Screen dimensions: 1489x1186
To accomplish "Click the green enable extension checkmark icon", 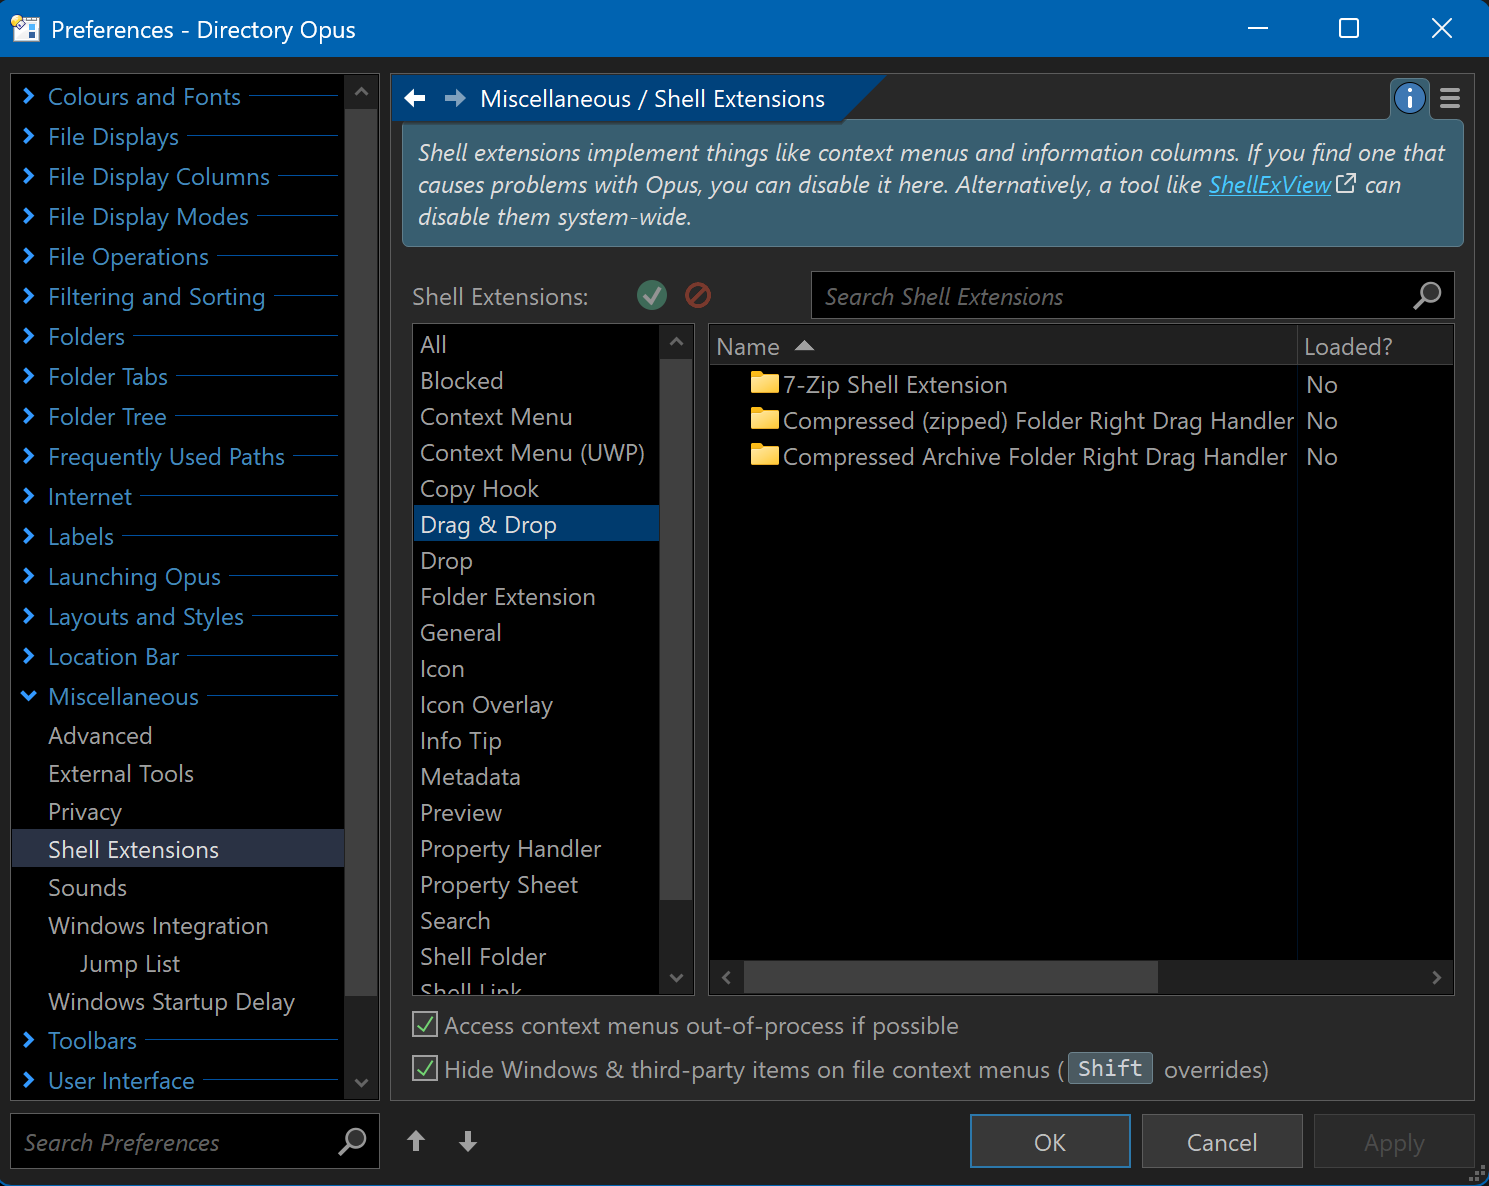I will 652,295.
